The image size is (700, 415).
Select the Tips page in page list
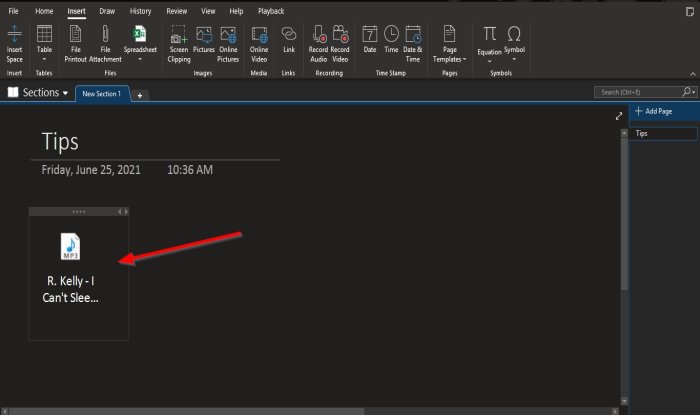coord(663,133)
